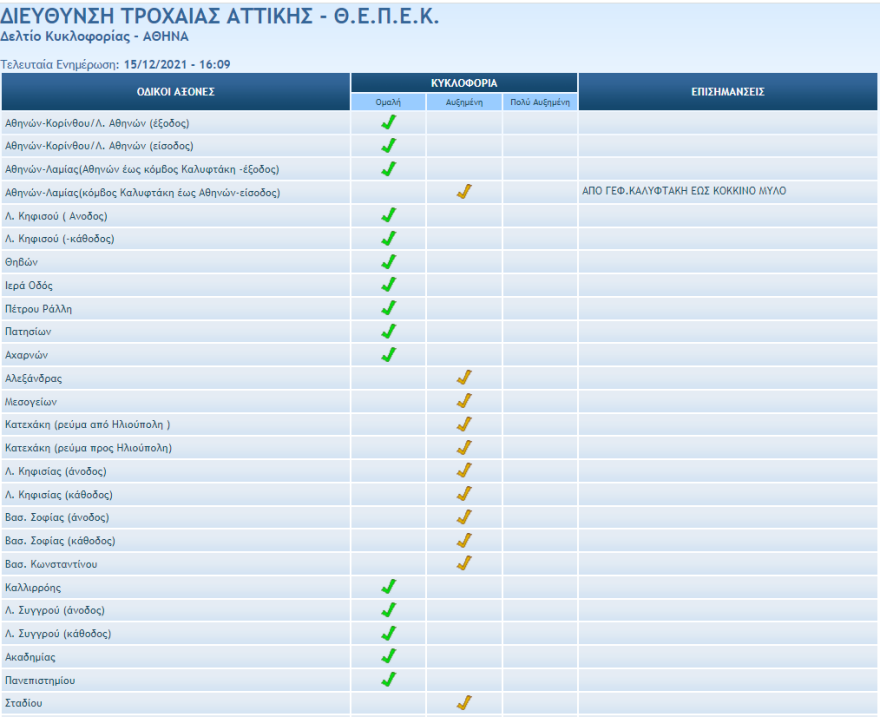This screenshot has height=717, width=880.
Task: Click yellow checkmark in Σταδίου row
Action: click(x=464, y=703)
